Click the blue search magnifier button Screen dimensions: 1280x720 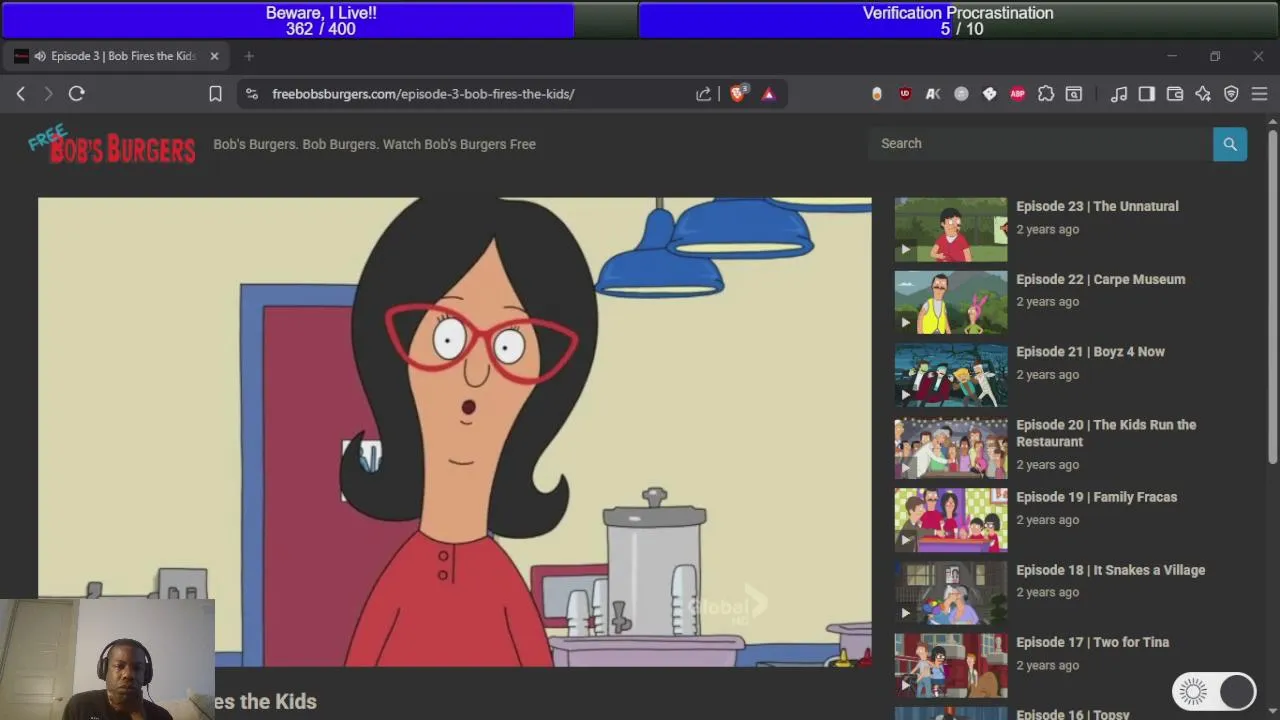point(1230,144)
